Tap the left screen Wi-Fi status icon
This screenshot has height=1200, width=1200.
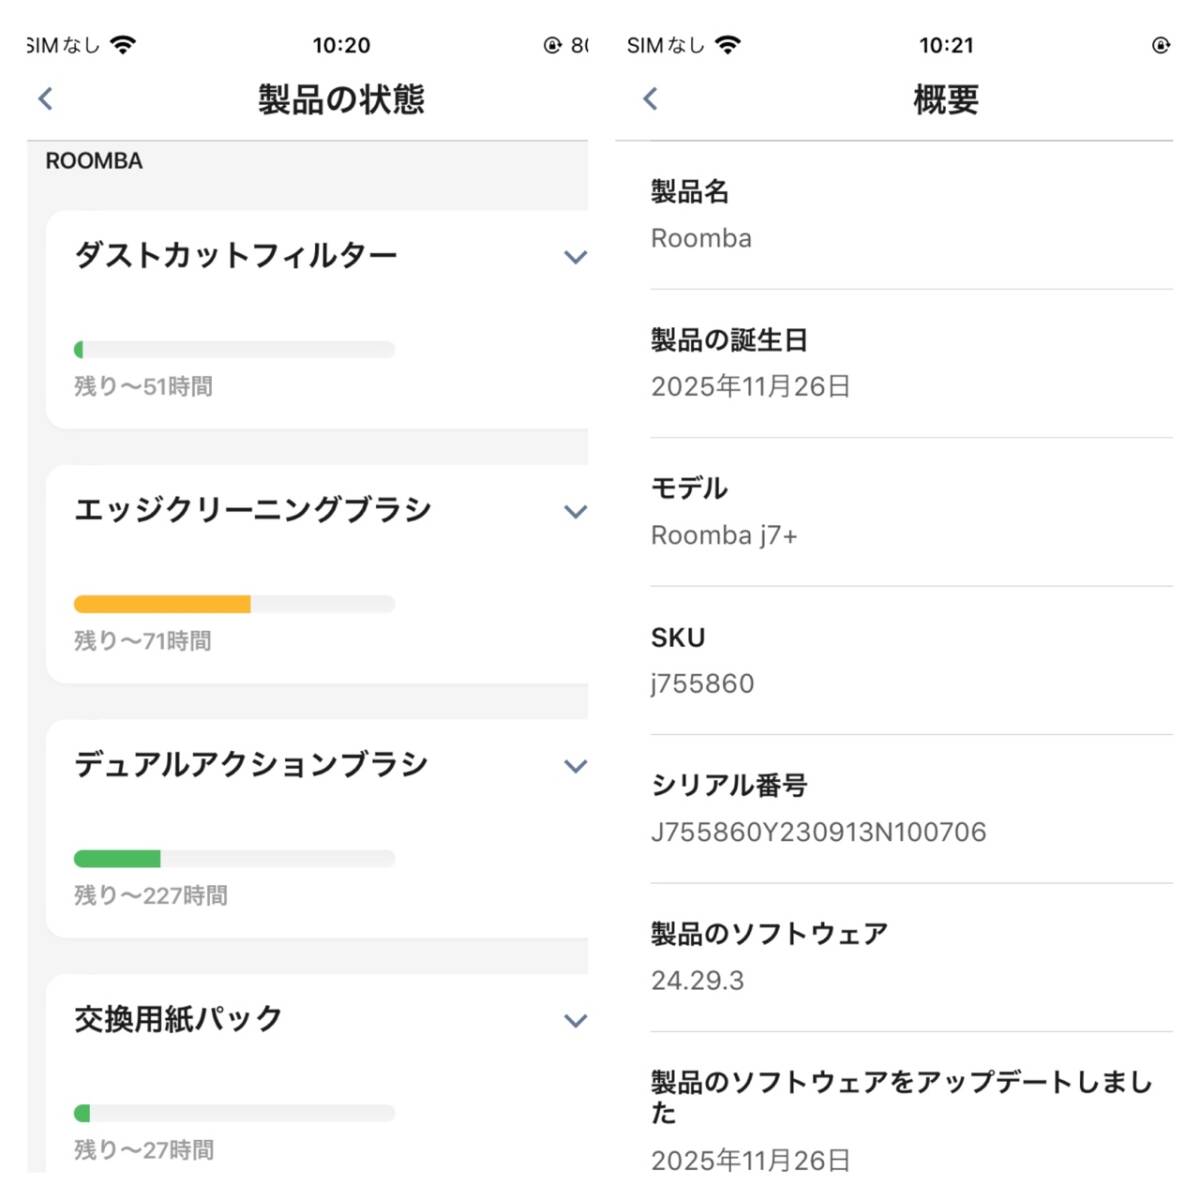click(123, 45)
